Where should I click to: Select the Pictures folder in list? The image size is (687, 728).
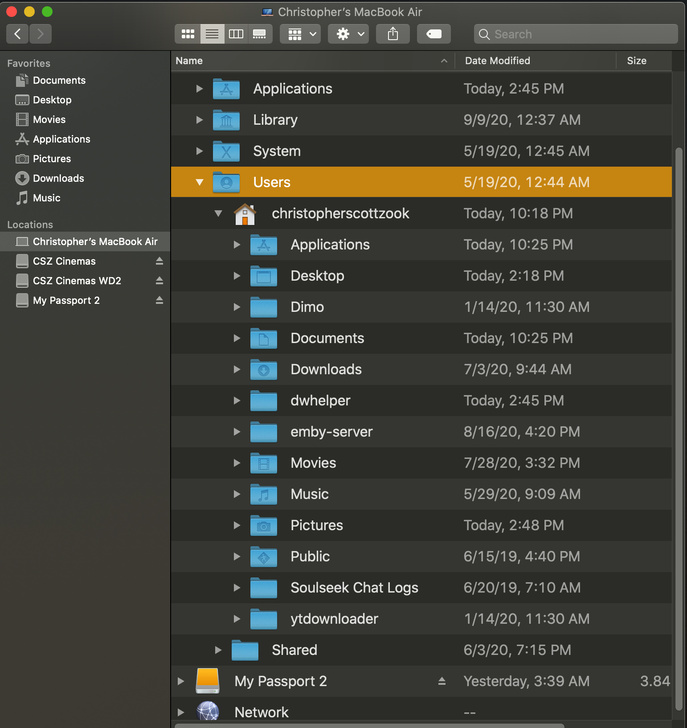click(421, 525)
